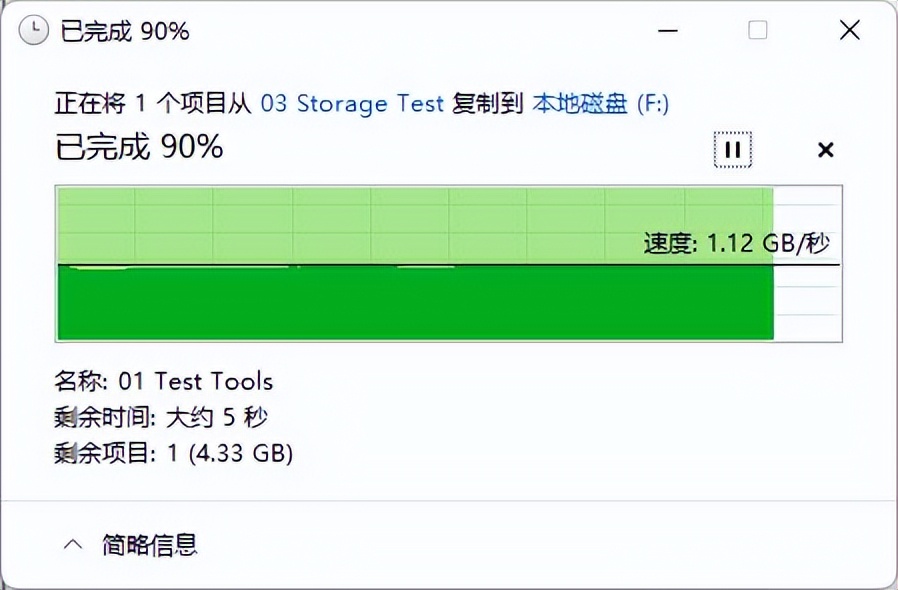The height and width of the screenshot is (590, 898).
Task: Click the 速度: 1.12 GB/秒 speed label
Action: 736,243
